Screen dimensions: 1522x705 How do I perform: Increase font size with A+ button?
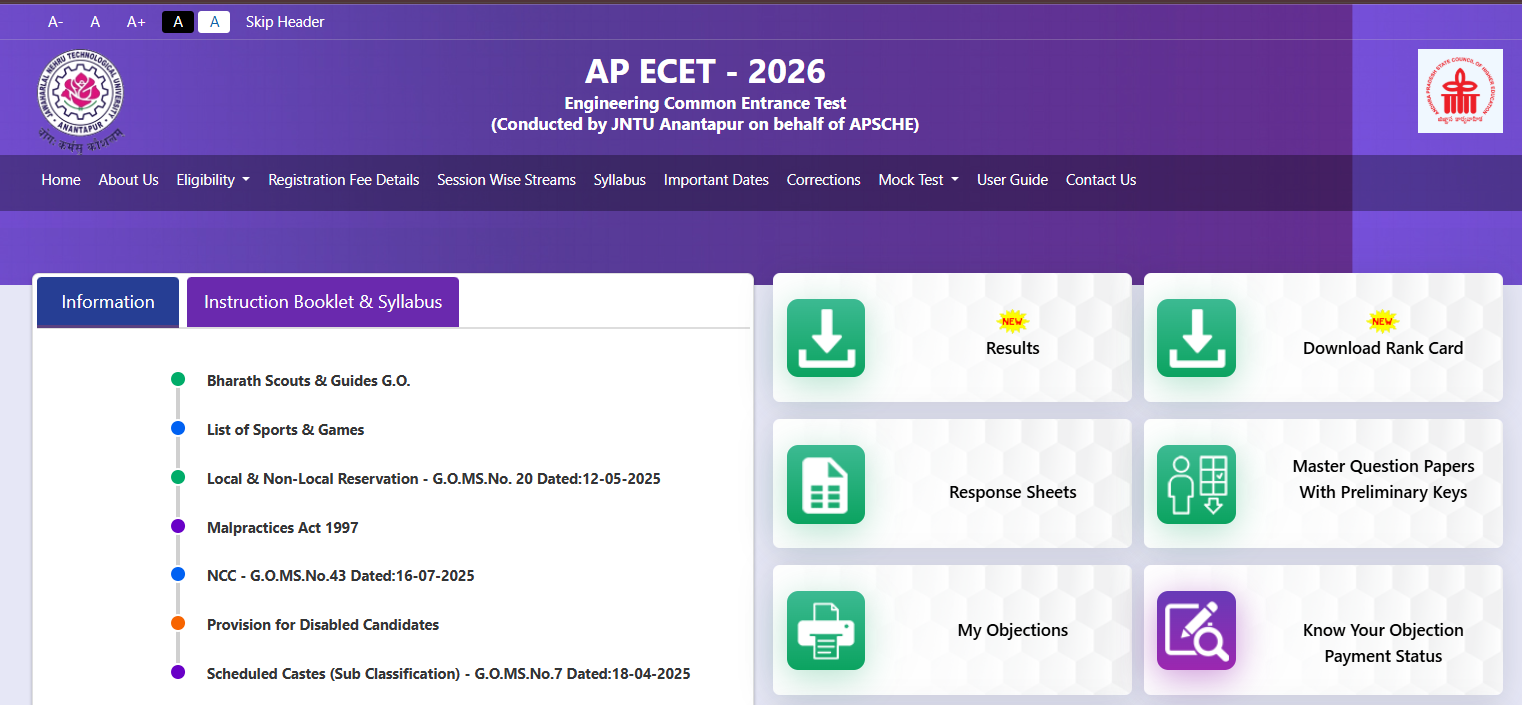136,22
